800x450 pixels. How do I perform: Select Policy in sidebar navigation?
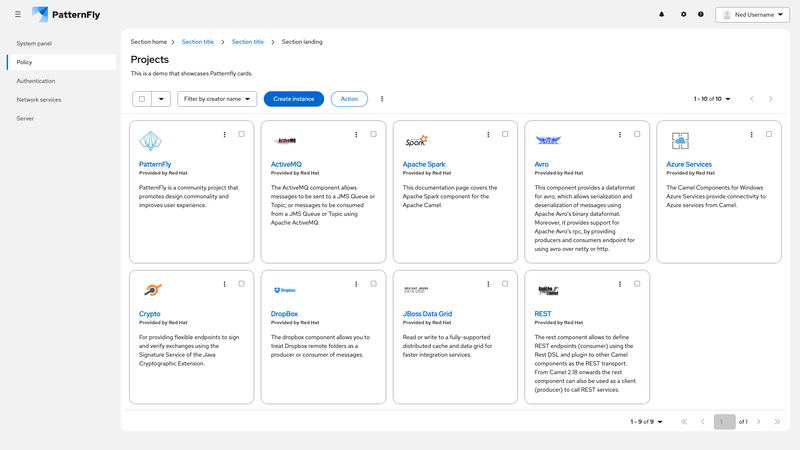pos(62,62)
